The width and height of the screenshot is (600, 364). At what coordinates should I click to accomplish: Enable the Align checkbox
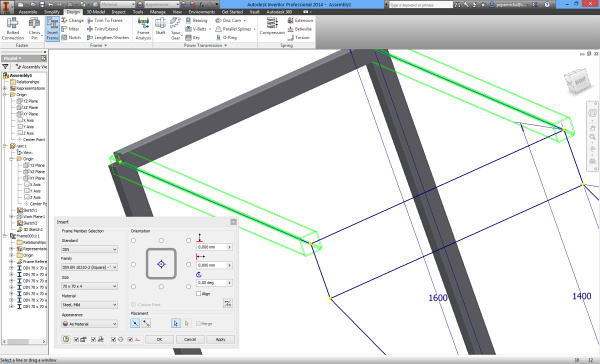tap(198, 294)
